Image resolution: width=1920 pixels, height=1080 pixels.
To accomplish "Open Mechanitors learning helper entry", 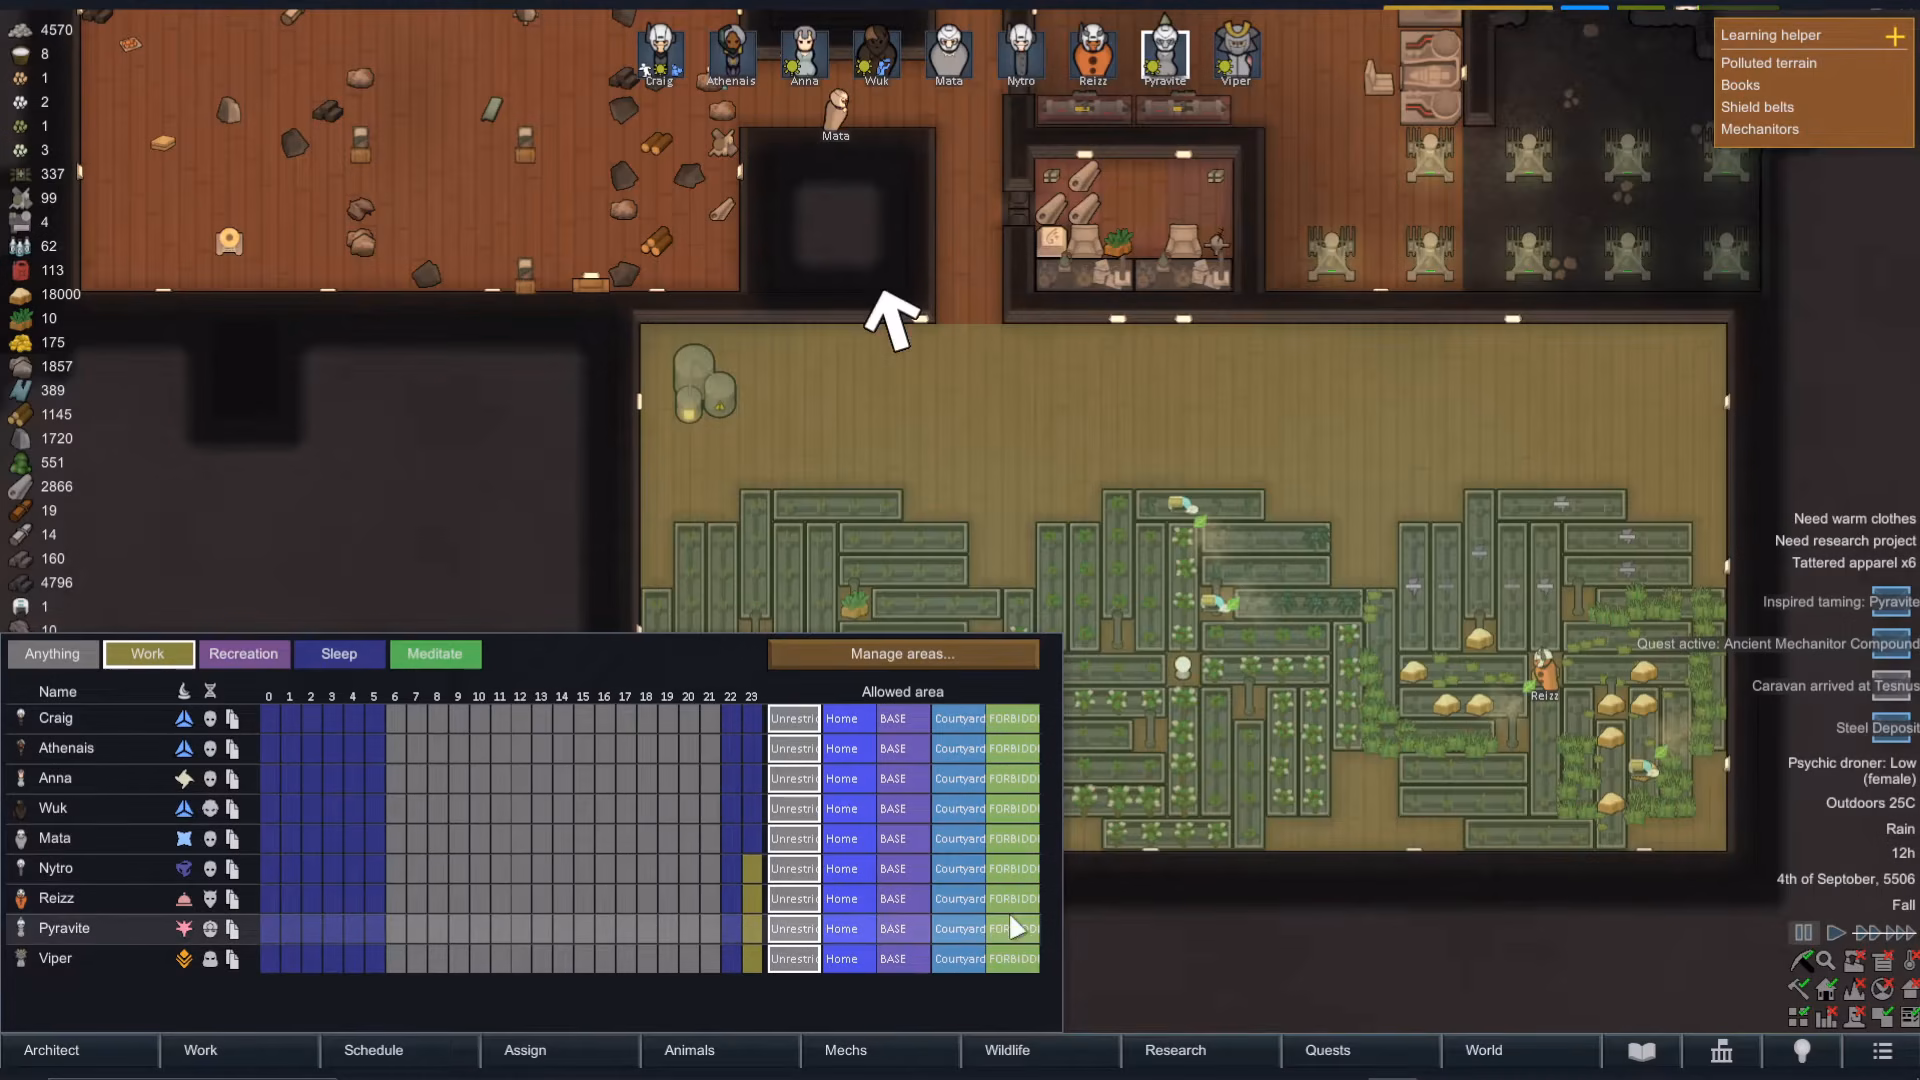I will [1759, 129].
